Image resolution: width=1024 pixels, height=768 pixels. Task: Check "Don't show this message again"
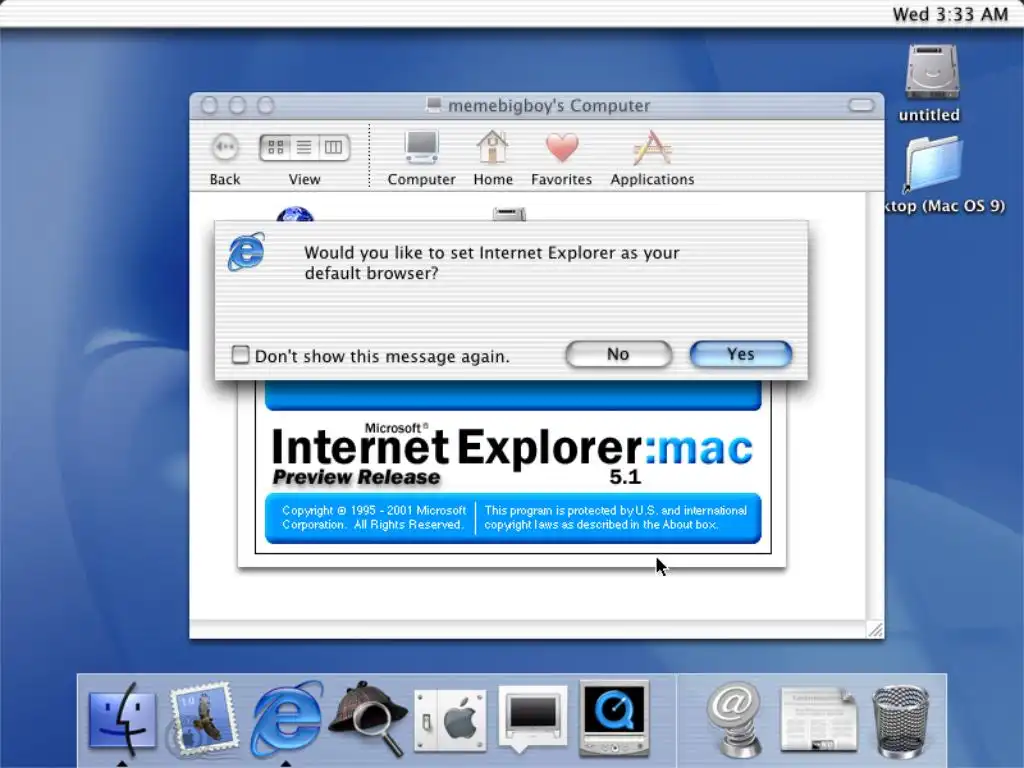pyautogui.click(x=240, y=355)
